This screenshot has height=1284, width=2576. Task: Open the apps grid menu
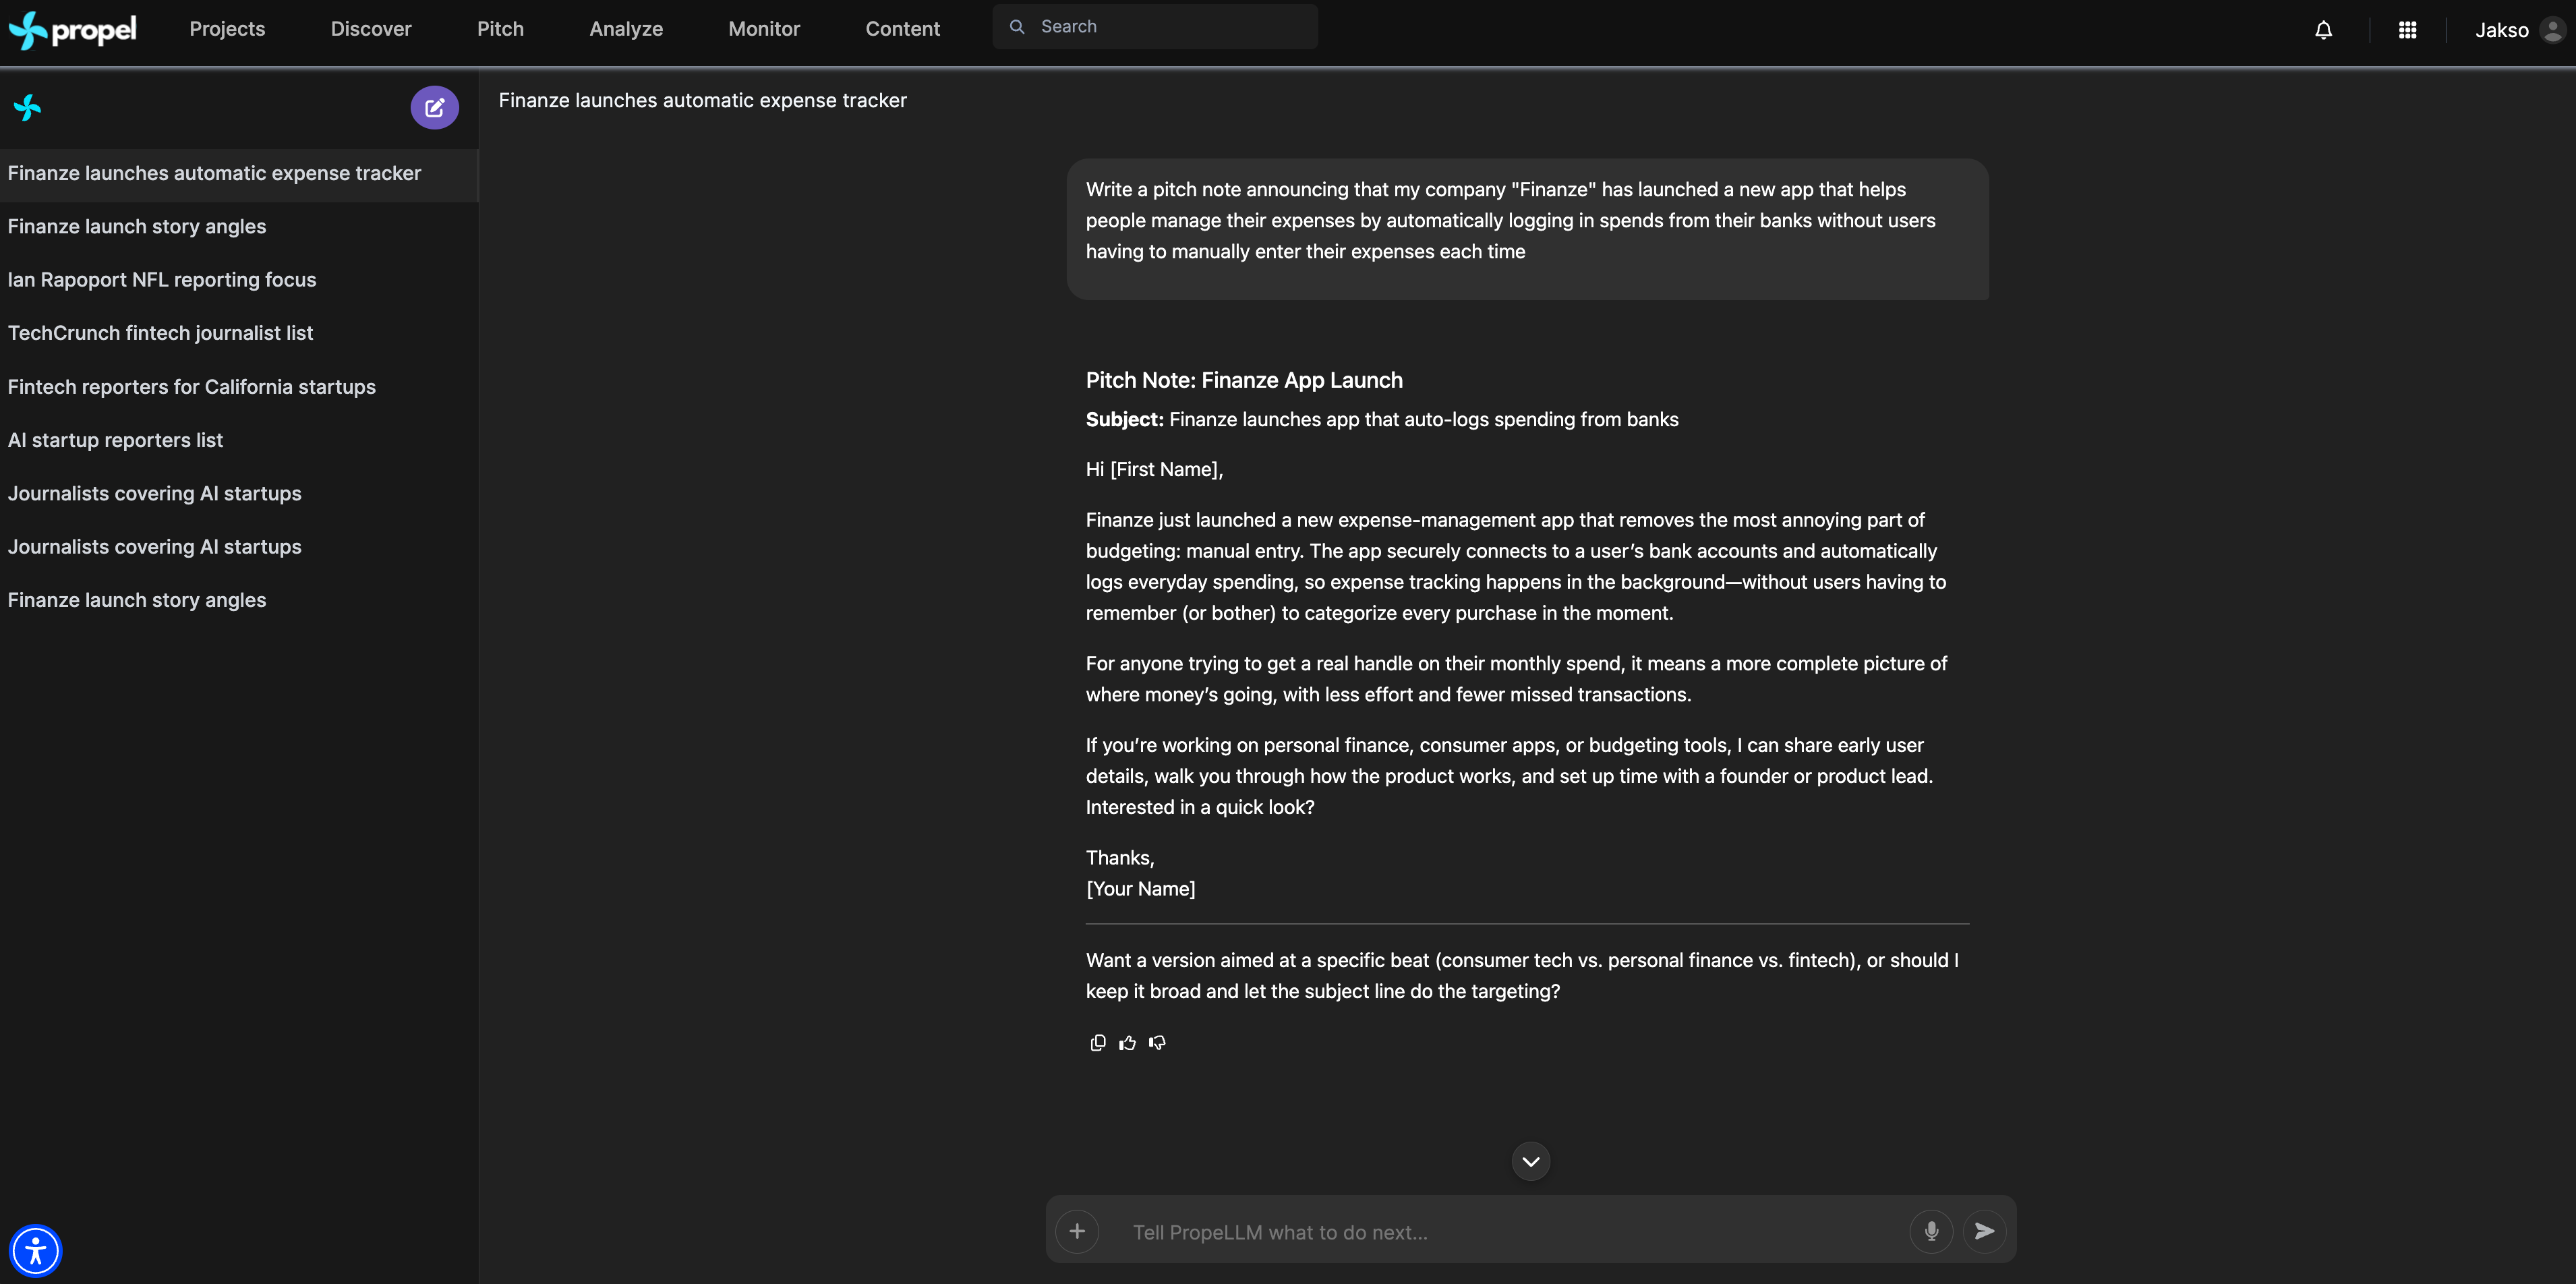click(2407, 30)
